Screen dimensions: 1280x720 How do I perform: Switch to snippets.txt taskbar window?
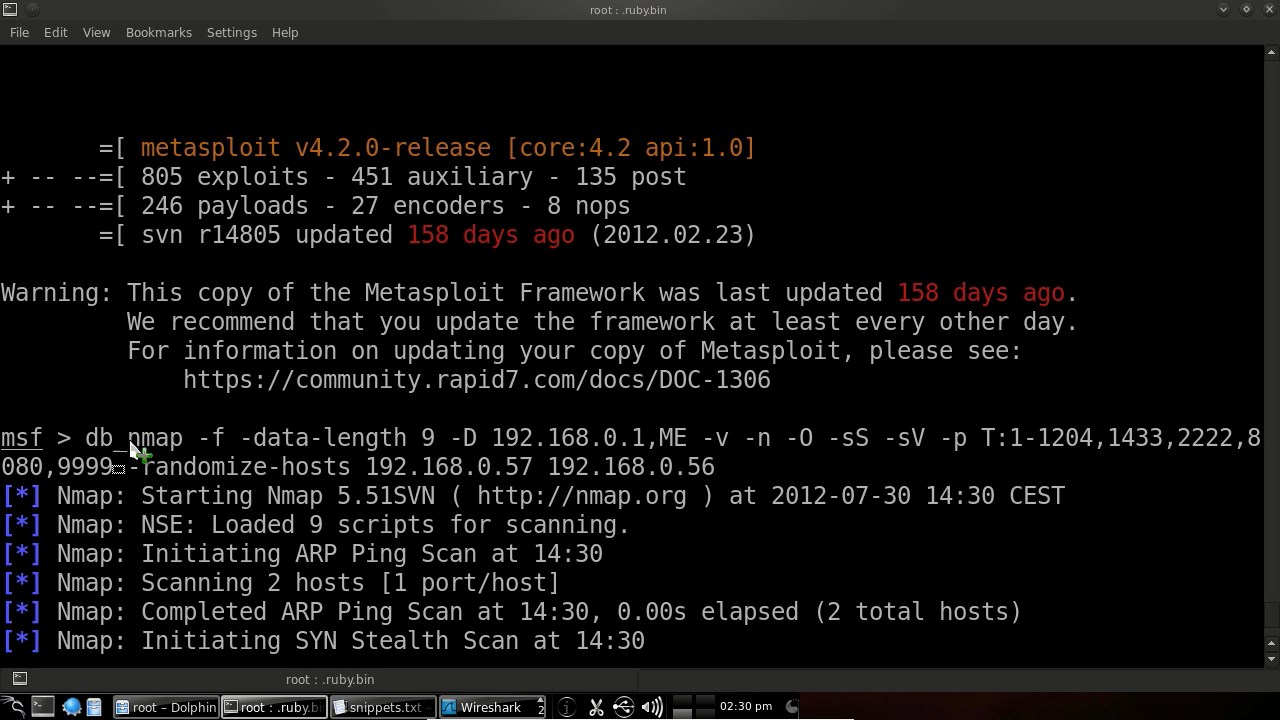(x=382, y=707)
